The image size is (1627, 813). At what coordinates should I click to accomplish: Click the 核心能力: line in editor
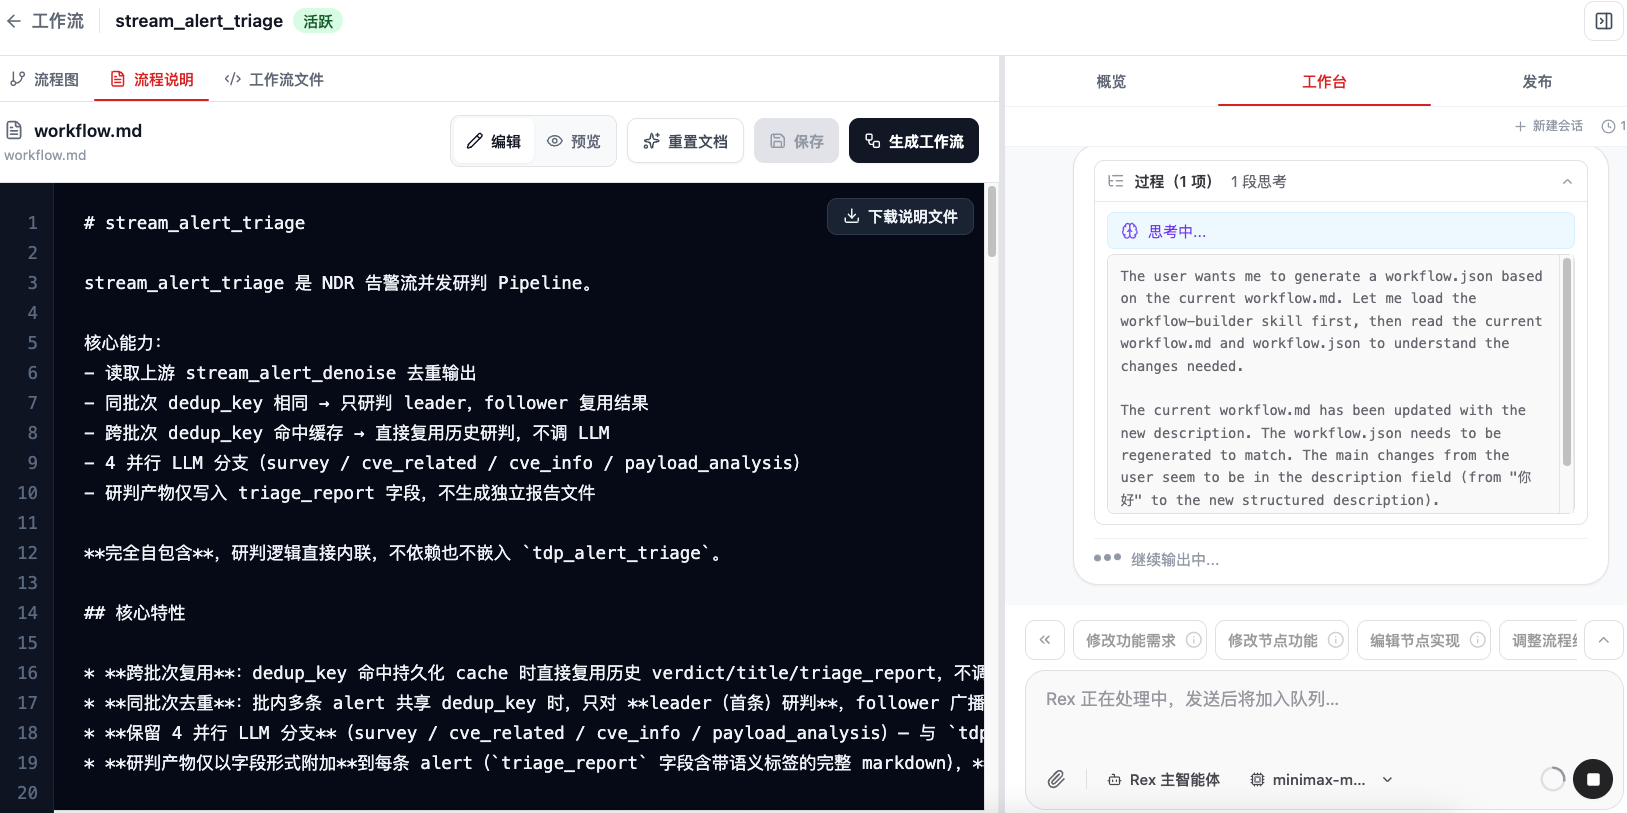123,343
